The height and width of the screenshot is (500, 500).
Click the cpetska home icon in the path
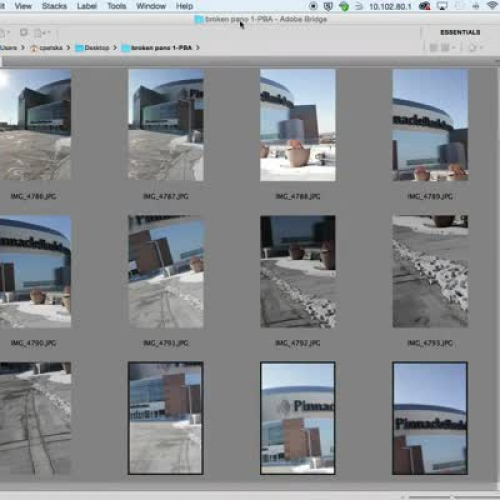point(34,48)
